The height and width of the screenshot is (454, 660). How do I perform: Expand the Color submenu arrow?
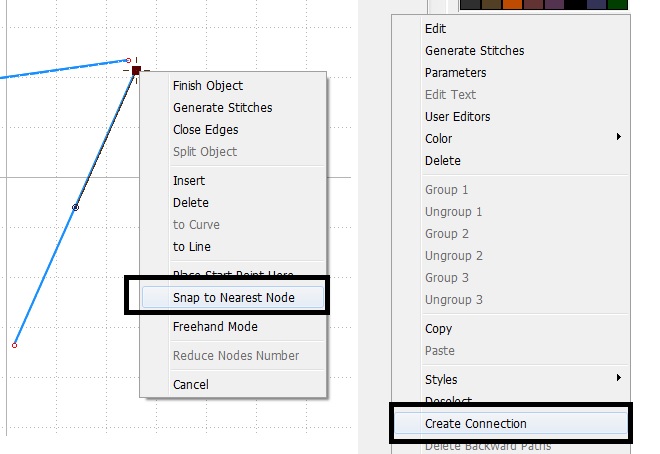[x=619, y=137]
